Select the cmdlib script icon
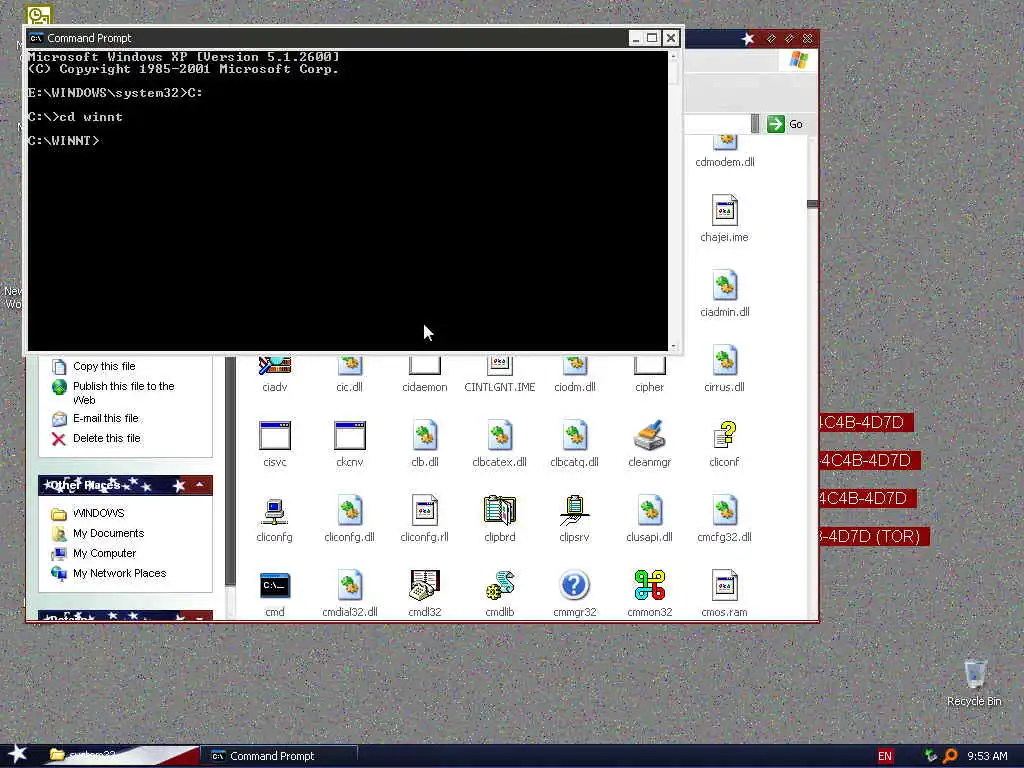 pos(500,586)
